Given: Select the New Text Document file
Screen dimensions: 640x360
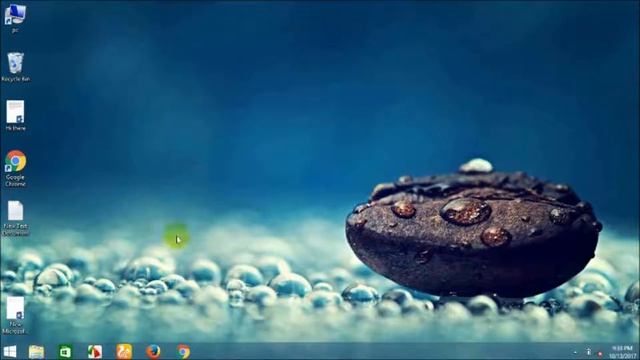Looking at the screenshot, I should click(x=15, y=218).
